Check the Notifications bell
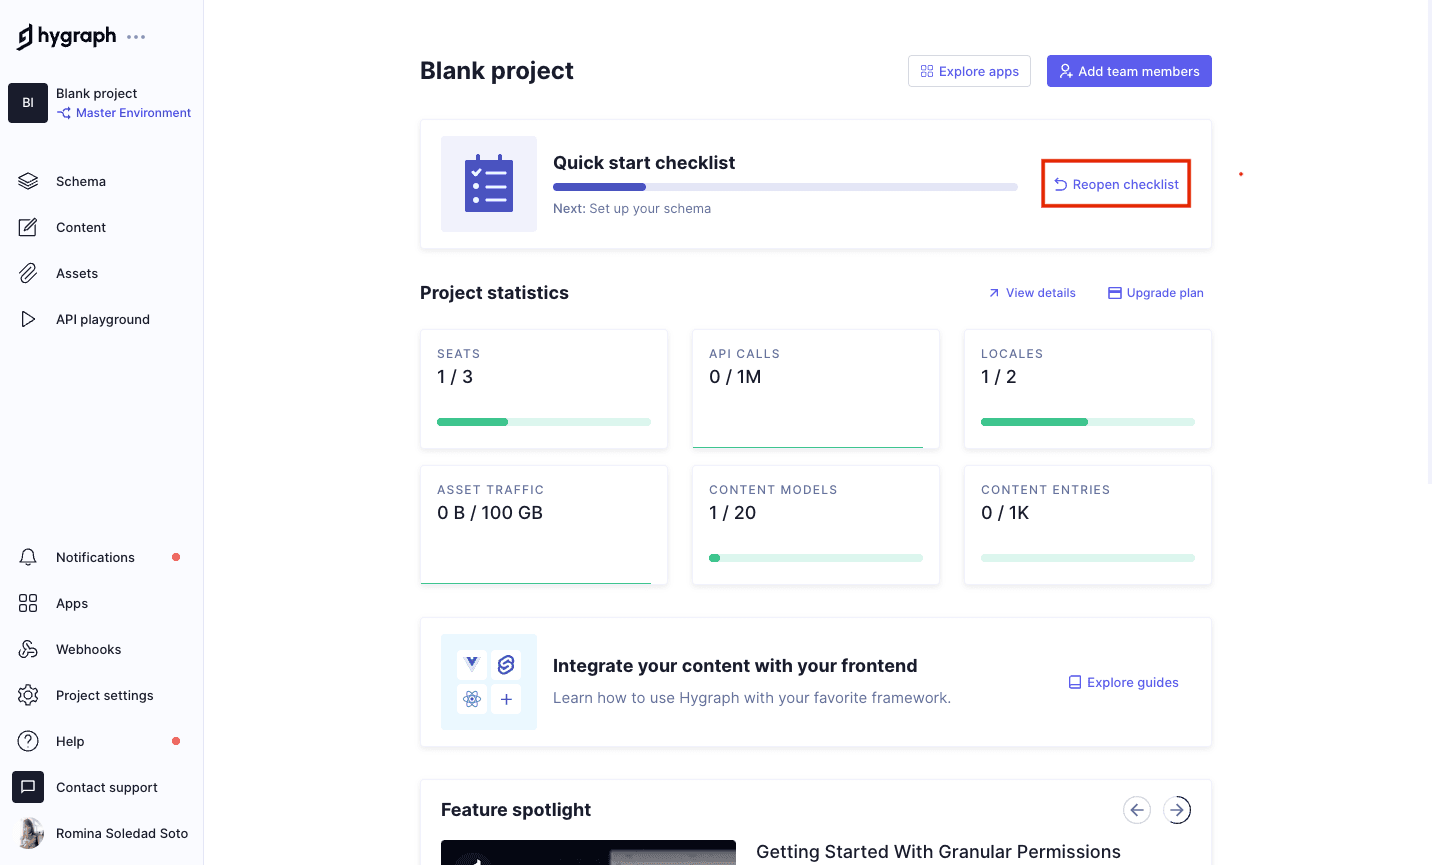 click(x=95, y=557)
